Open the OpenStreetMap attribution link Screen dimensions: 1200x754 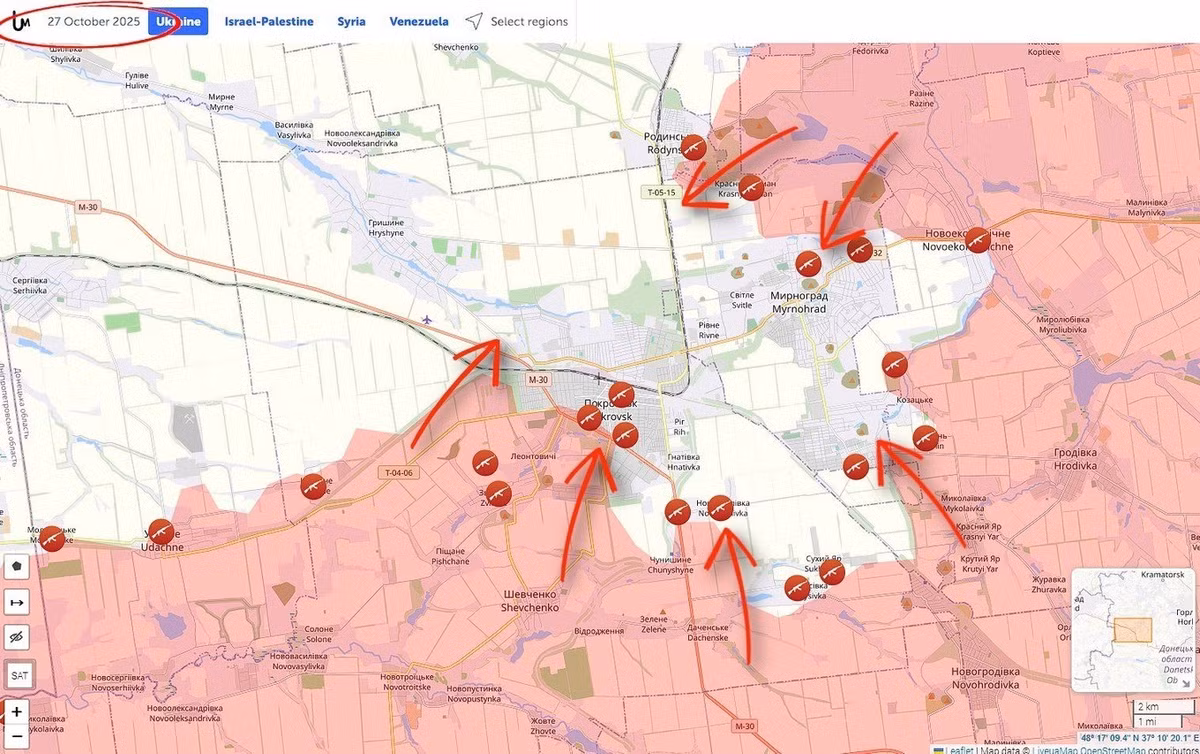click(x=1125, y=748)
